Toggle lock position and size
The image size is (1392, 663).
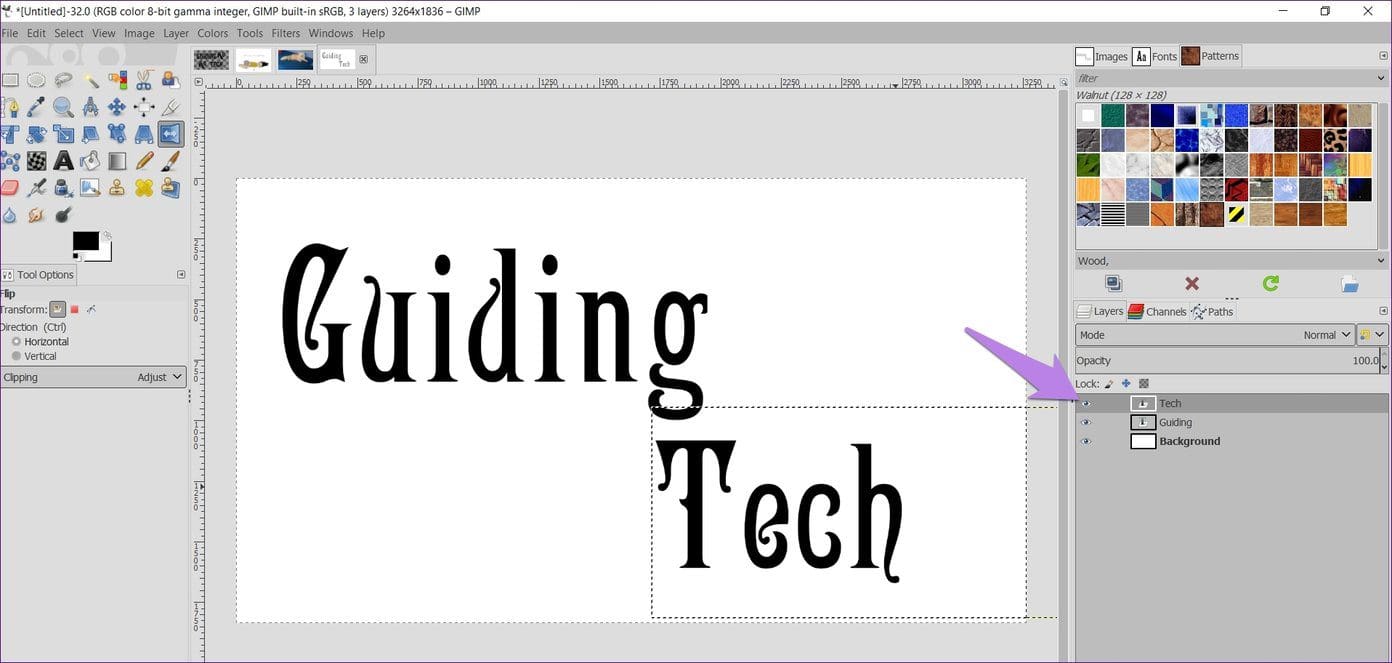1126,384
